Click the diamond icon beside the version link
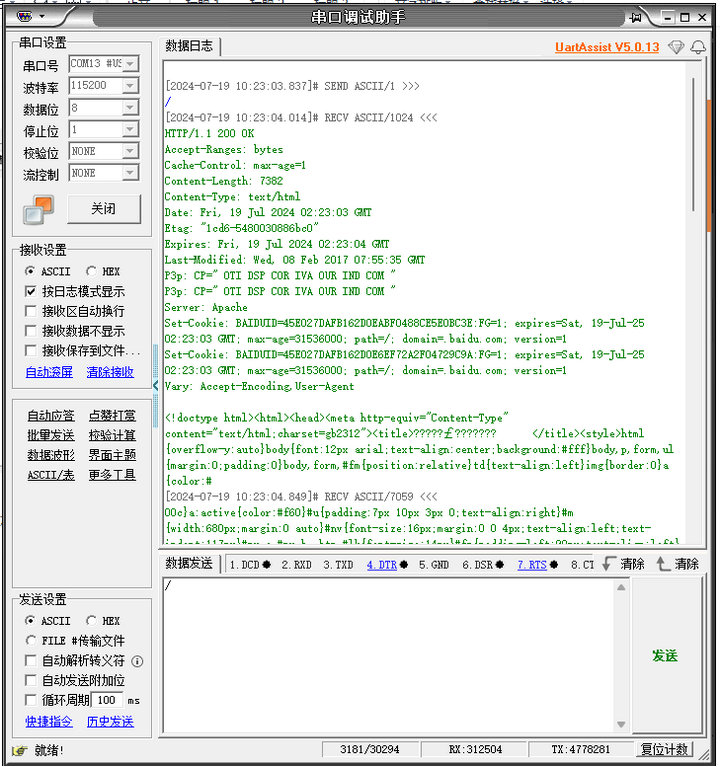 click(676, 47)
